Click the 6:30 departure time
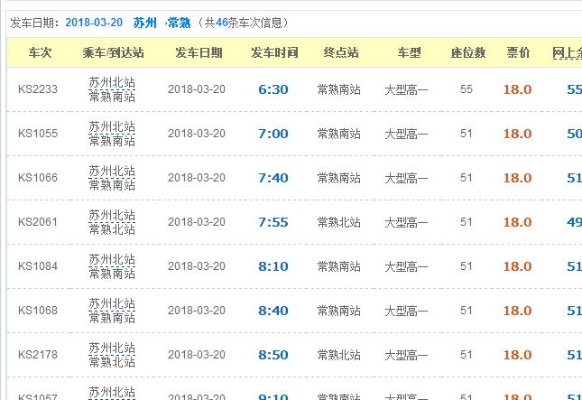Image resolution: width=582 pixels, height=400 pixels. (x=273, y=89)
